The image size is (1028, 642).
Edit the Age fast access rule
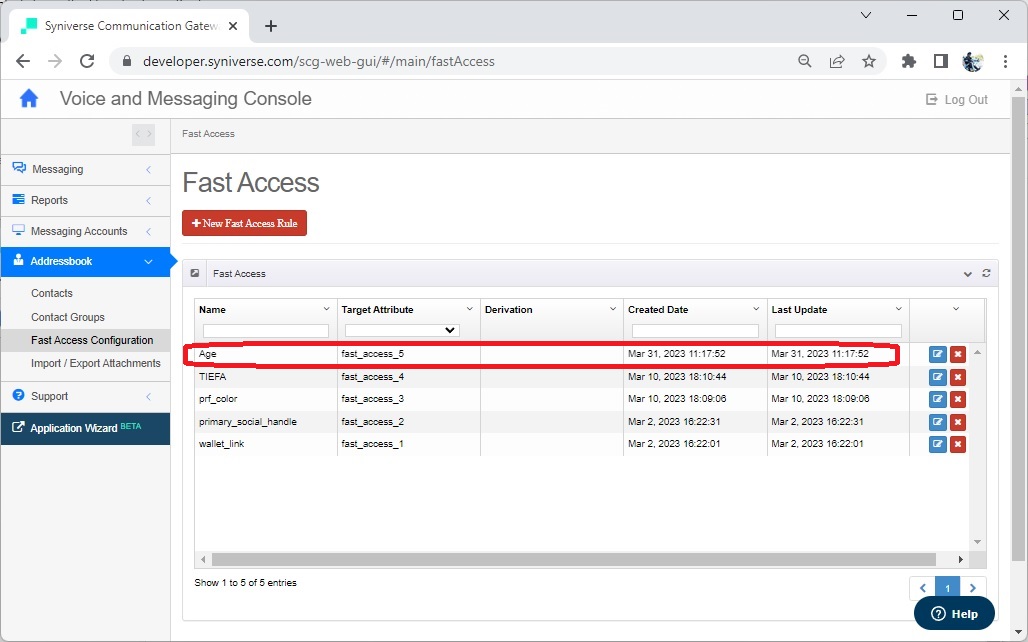click(x=938, y=354)
